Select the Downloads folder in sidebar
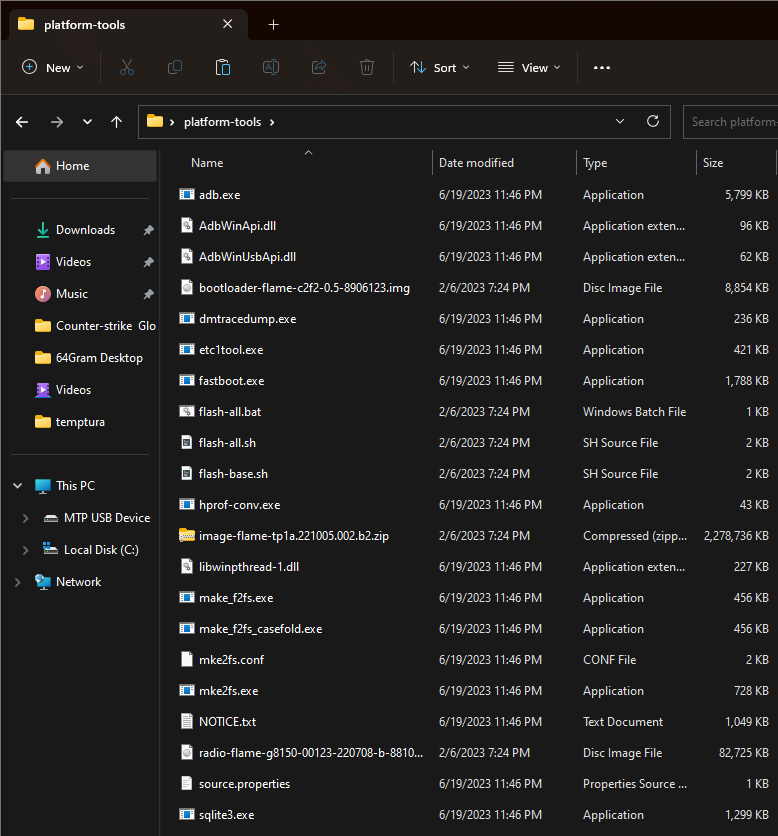Screen dimensions: 778x836 [x=85, y=230]
